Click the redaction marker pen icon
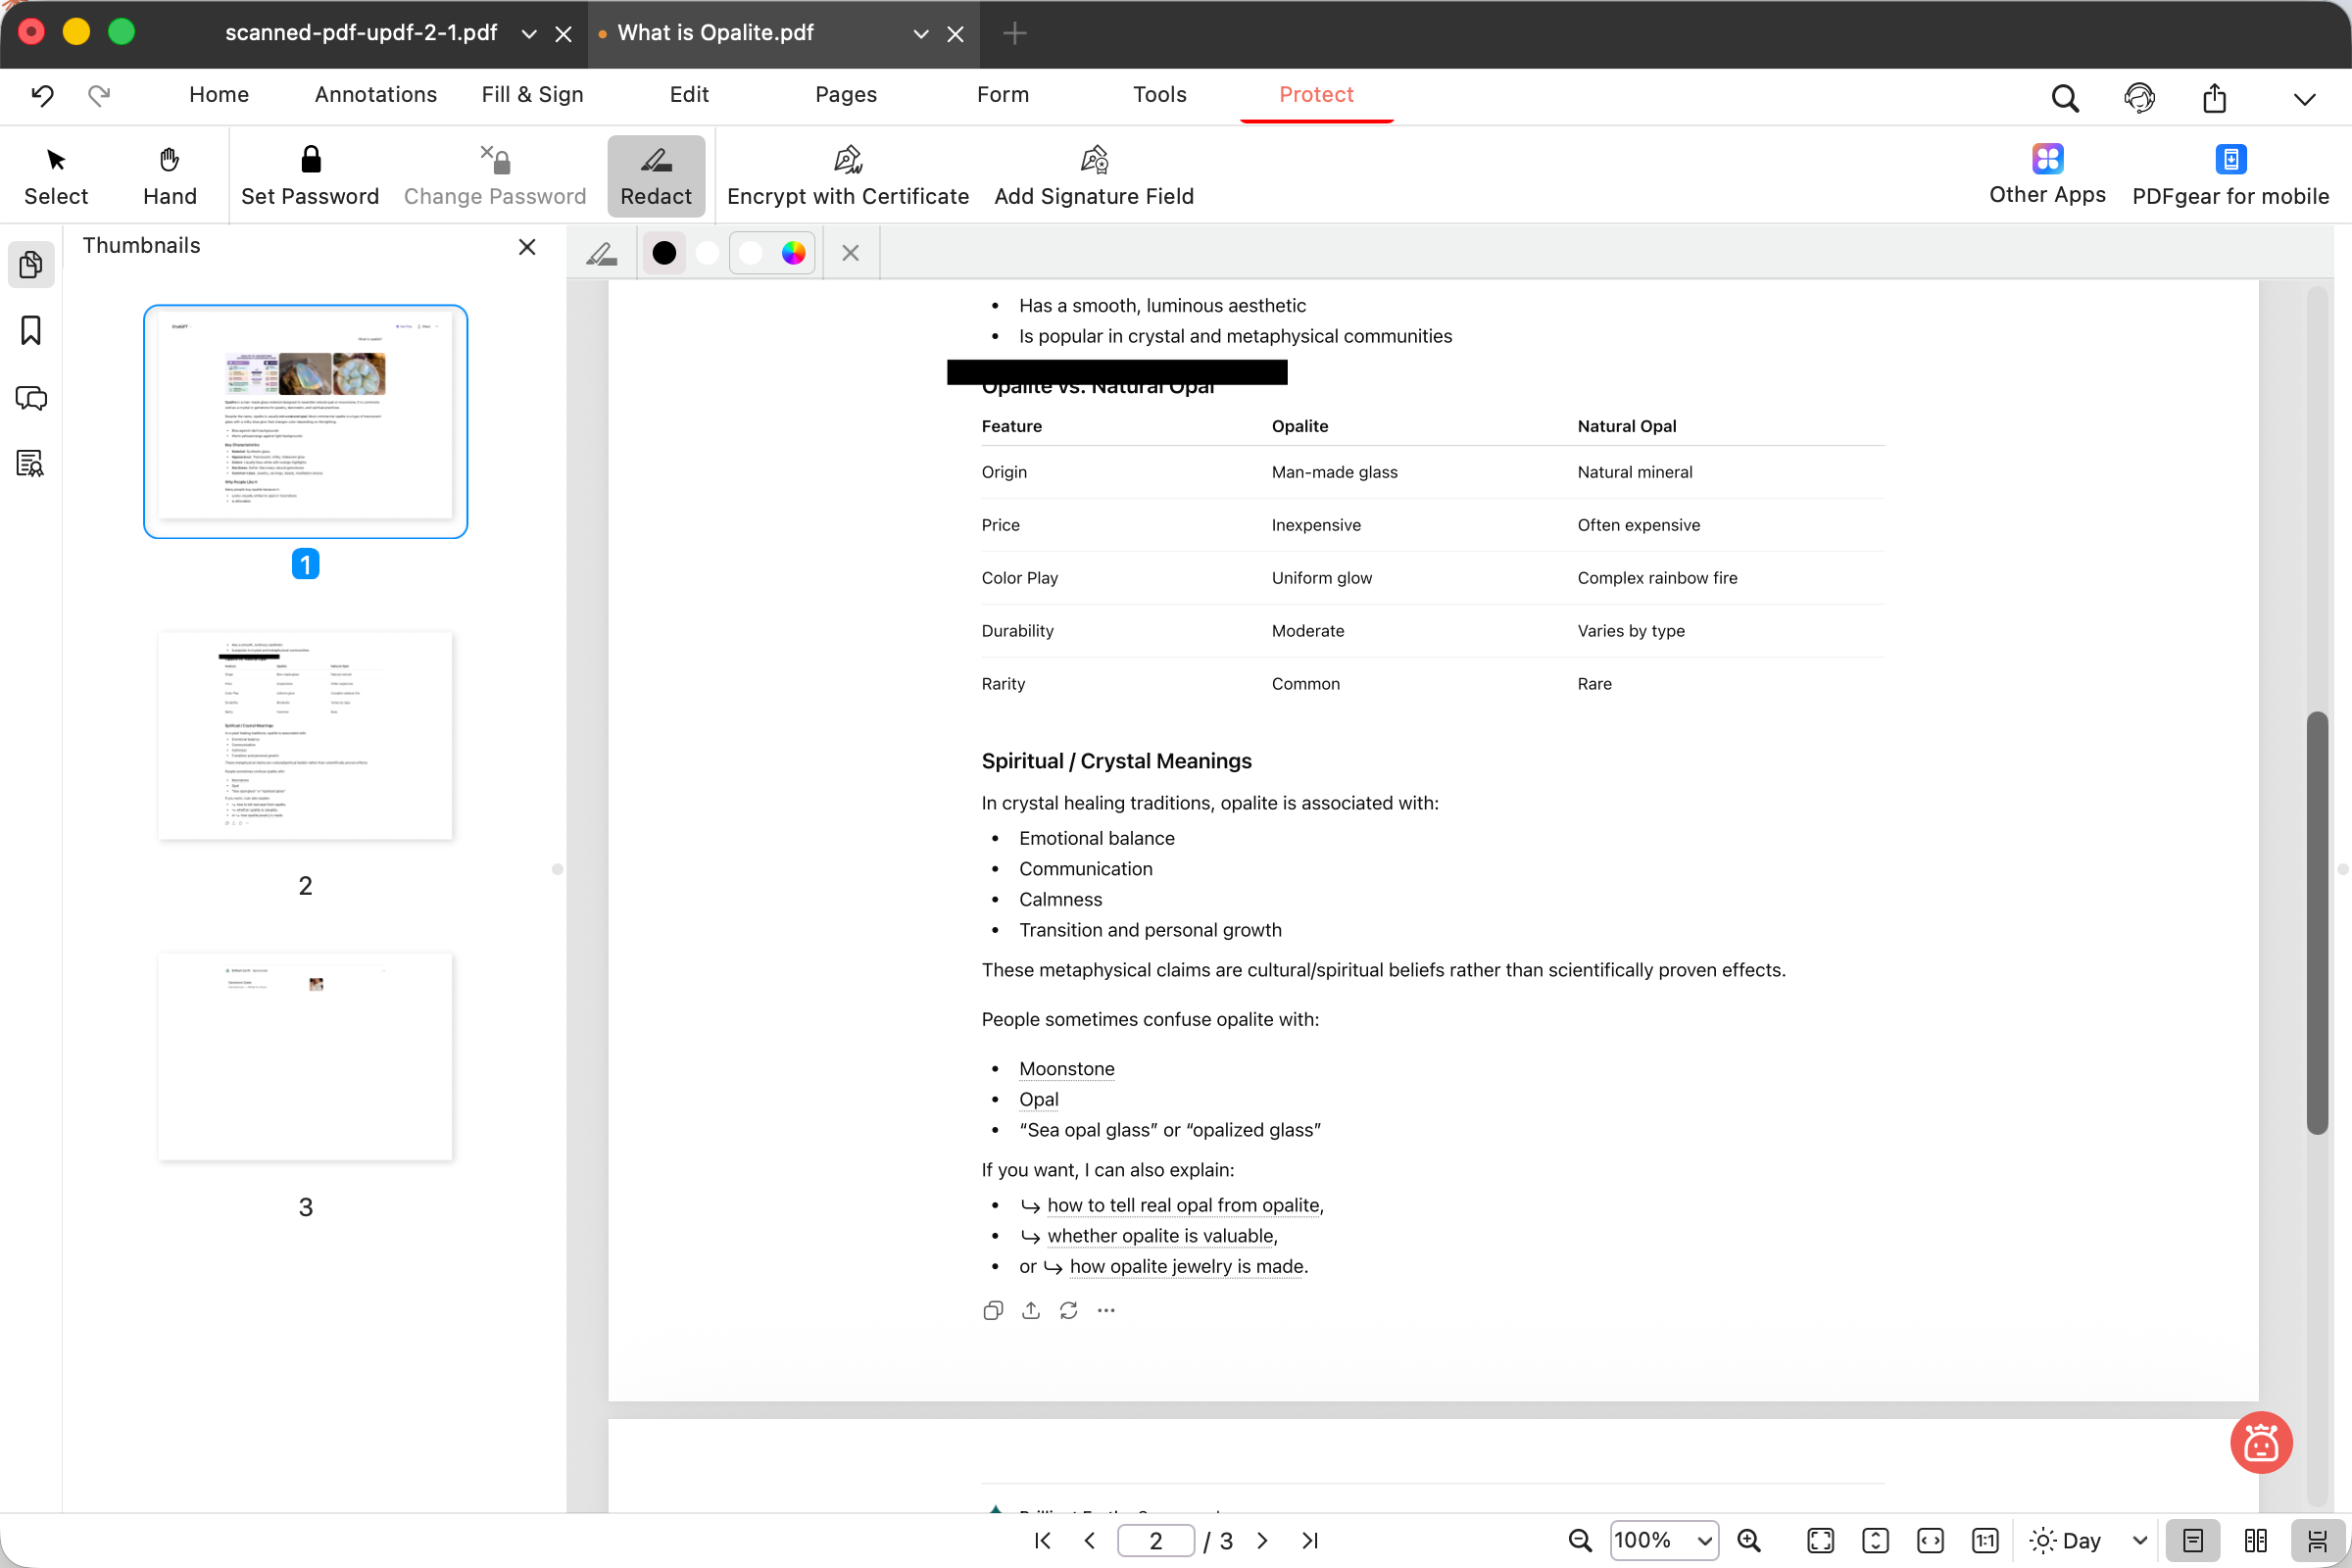Image resolution: width=2352 pixels, height=1568 pixels. tap(601, 254)
